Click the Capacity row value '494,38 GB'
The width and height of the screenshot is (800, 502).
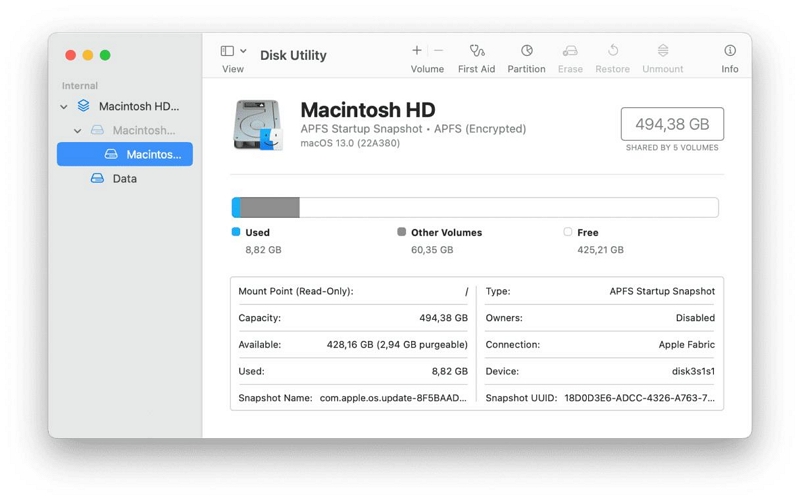point(443,318)
